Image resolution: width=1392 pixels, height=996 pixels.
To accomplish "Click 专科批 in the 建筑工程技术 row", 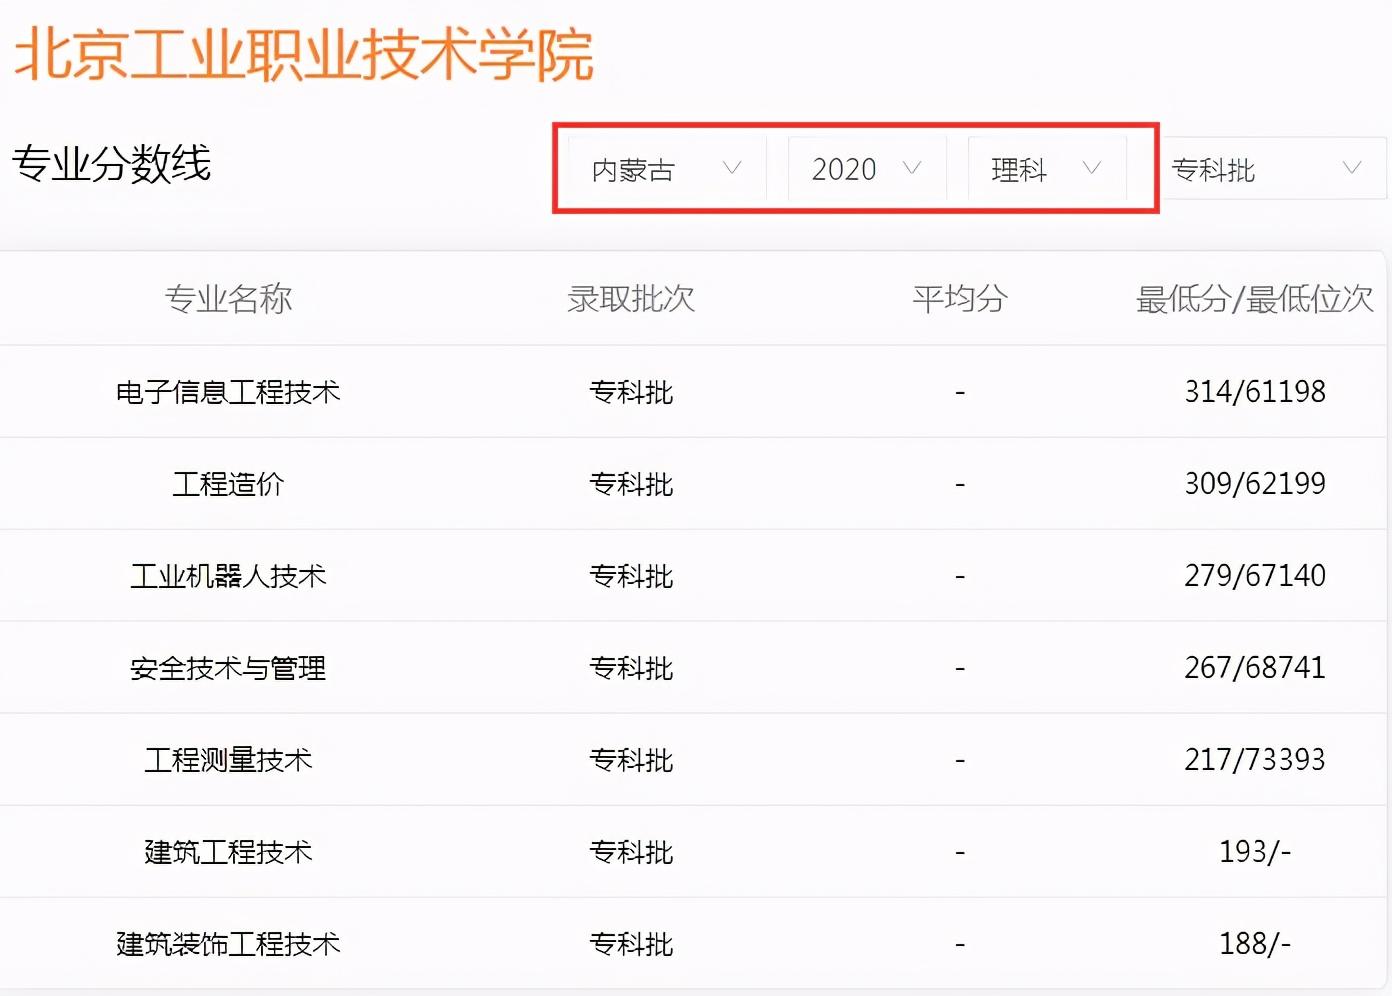I will [x=631, y=852].
